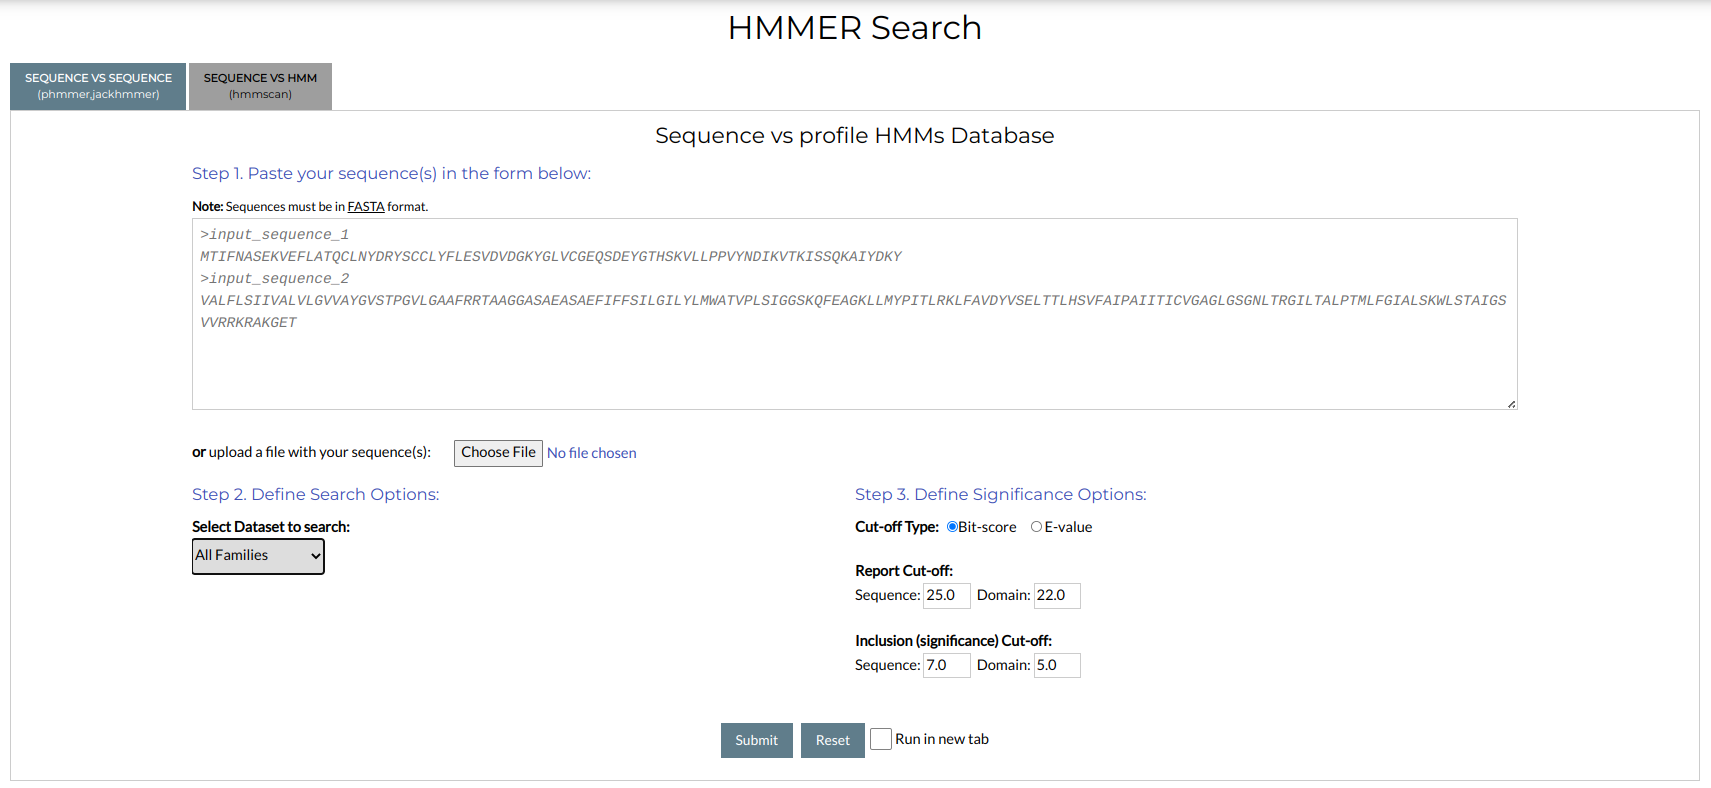Click inside the sequence input text area
Image resolution: width=1711 pixels, height=788 pixels.
coord(854,360)
